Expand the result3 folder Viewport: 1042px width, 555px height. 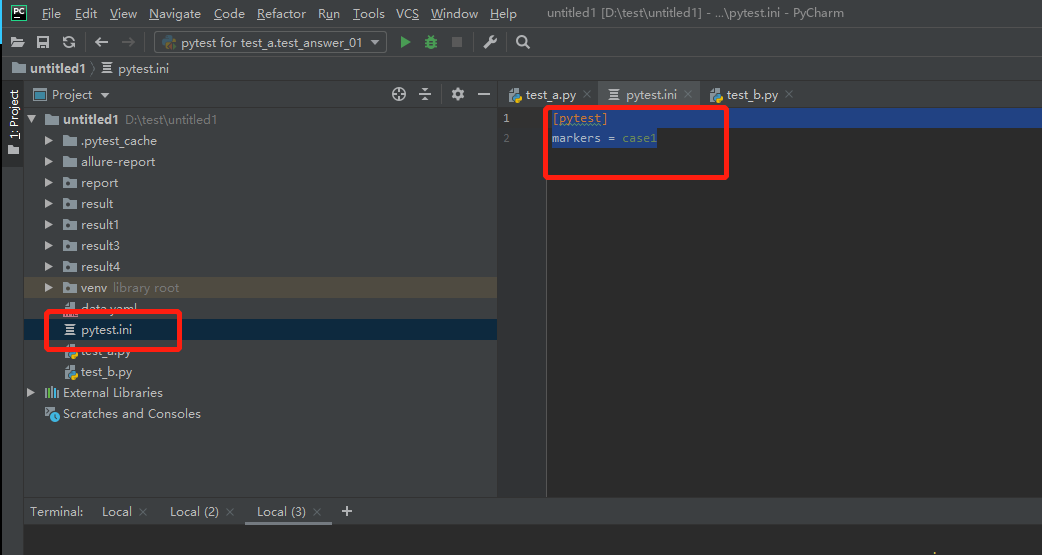(49, 246)
